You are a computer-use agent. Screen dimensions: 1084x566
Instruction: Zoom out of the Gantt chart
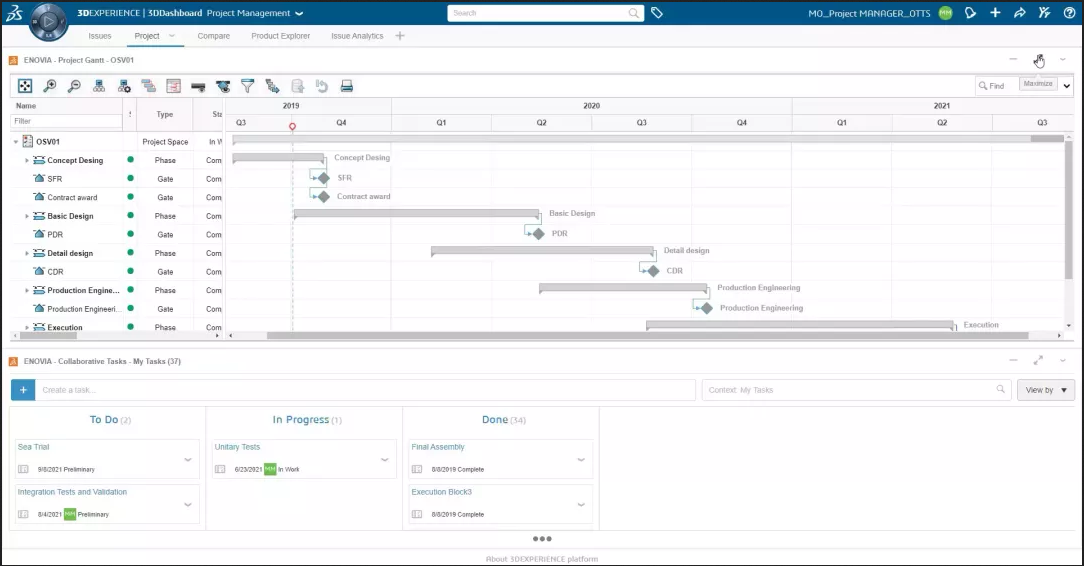point(74,86)
